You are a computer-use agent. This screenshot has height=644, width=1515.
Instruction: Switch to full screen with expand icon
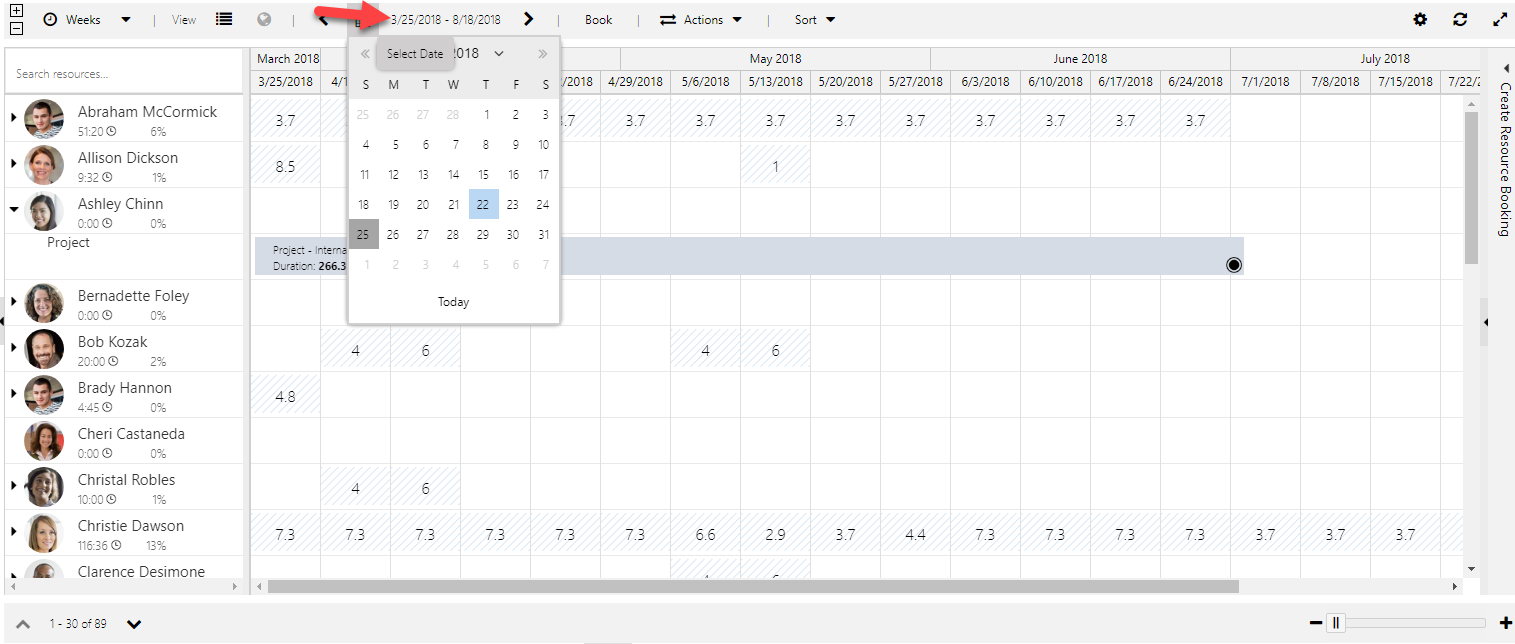[x=1499, y=19]
